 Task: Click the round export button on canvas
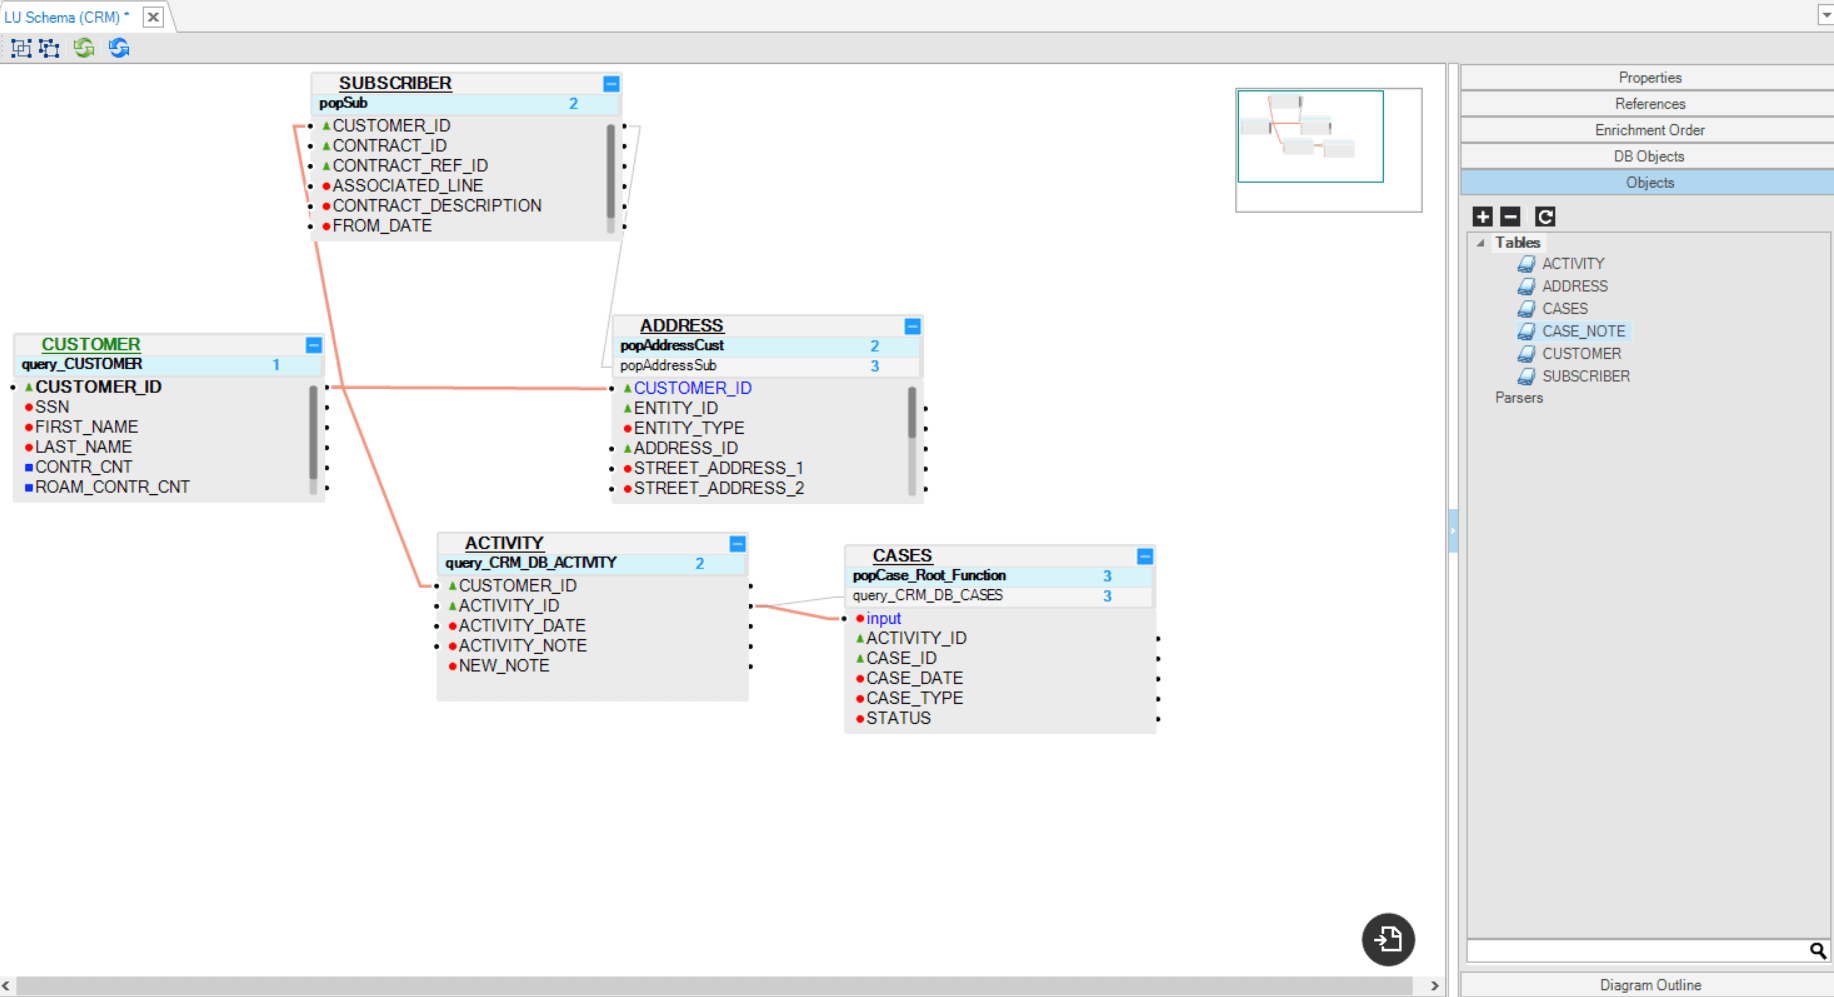[x=1388, y=940]
